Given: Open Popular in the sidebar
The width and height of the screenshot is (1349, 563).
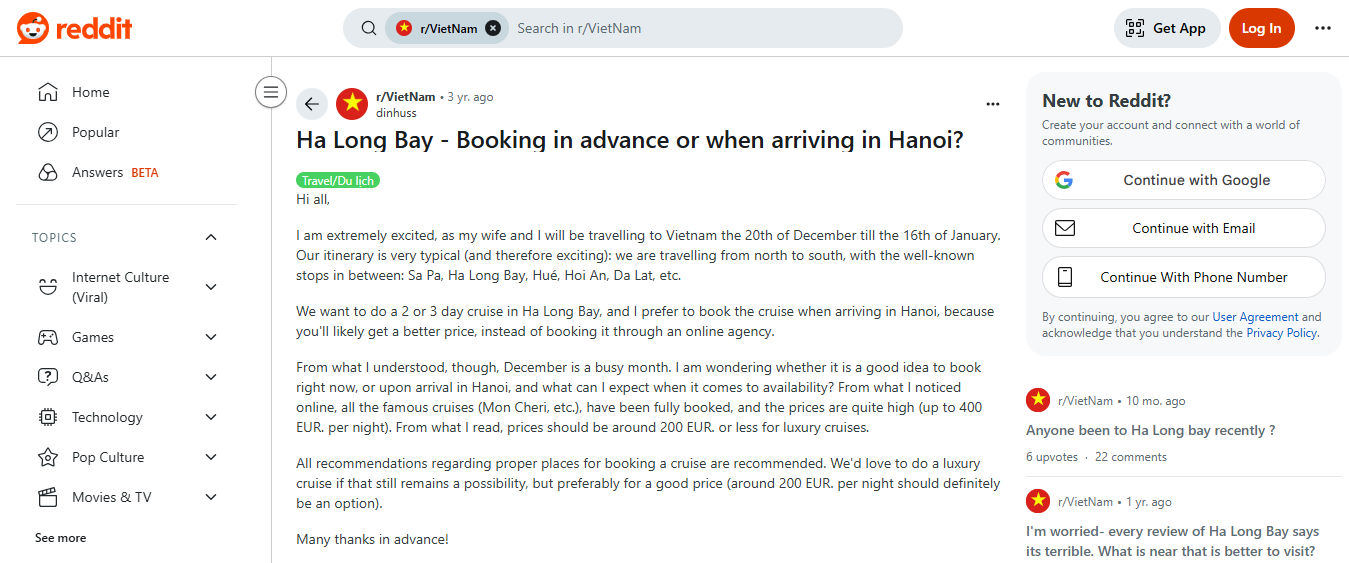Looking at the screenshot, I should (x=95, y=132).
